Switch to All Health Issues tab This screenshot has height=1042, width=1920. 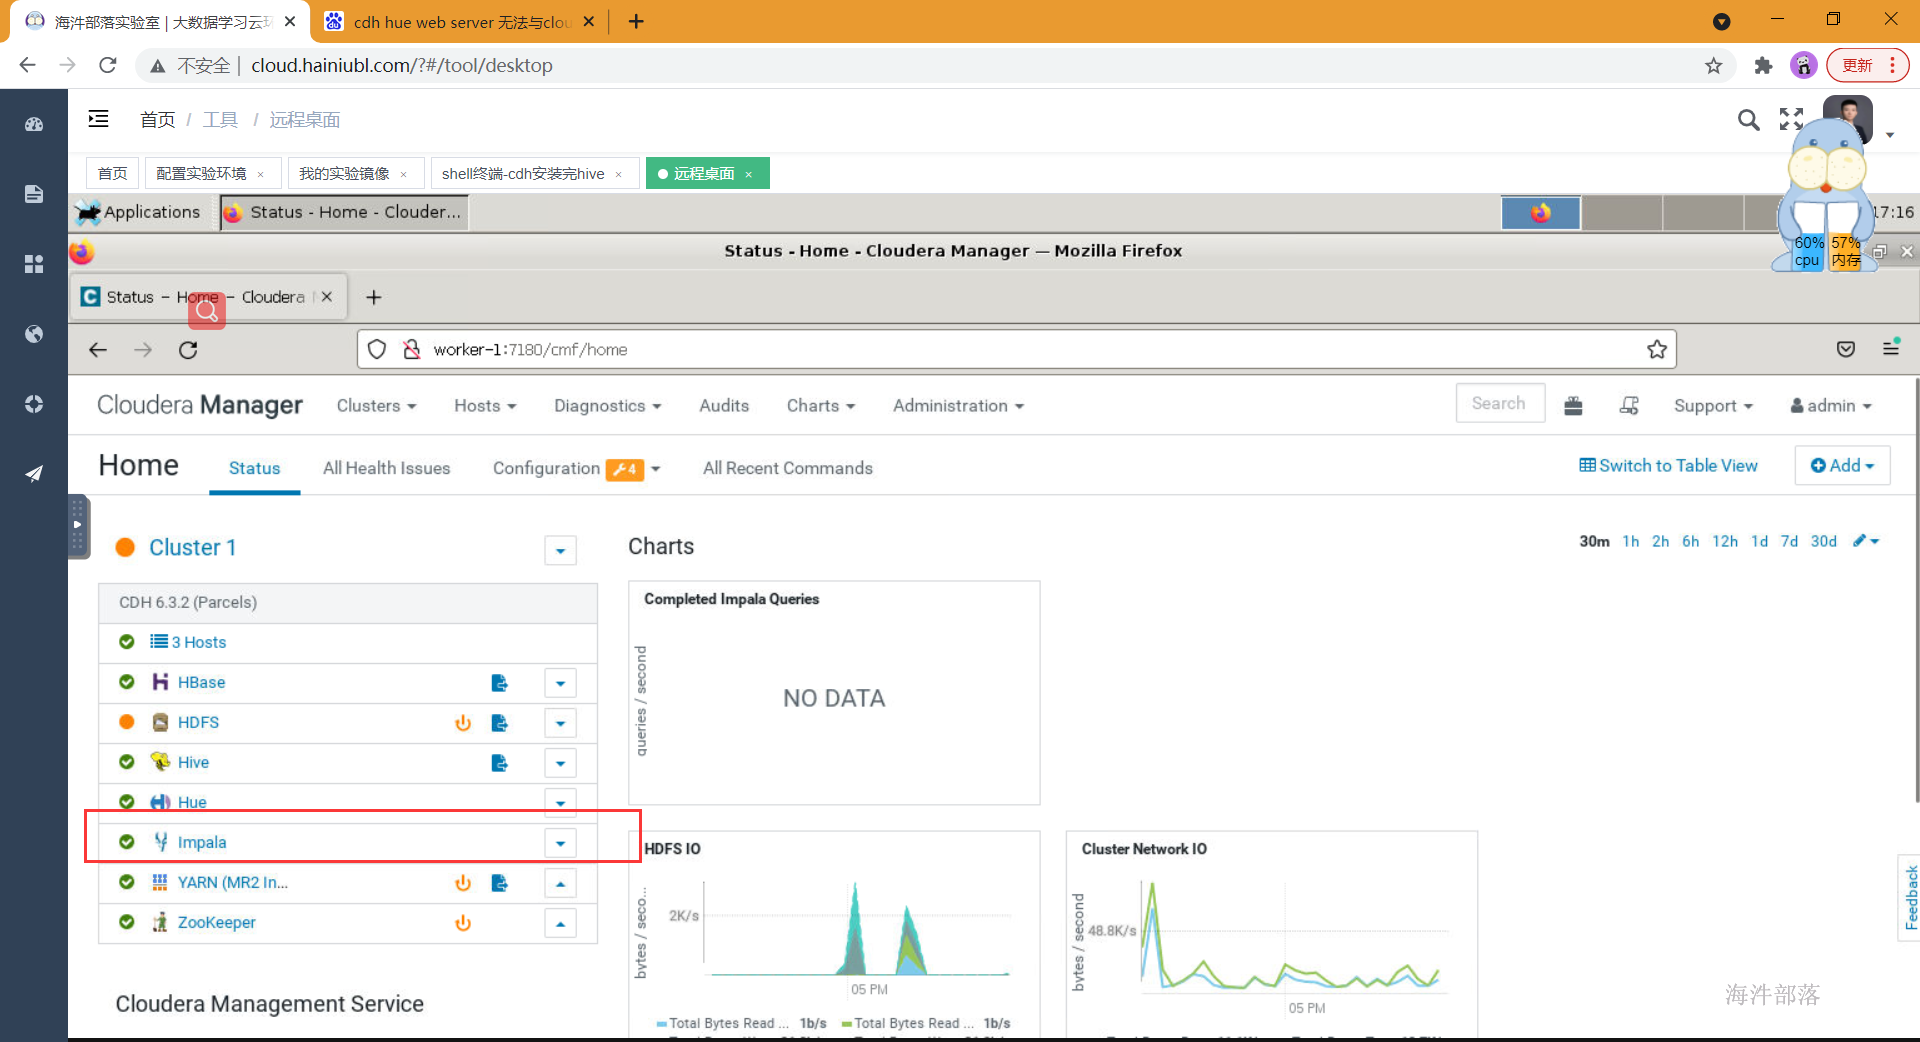coord(386,468)
